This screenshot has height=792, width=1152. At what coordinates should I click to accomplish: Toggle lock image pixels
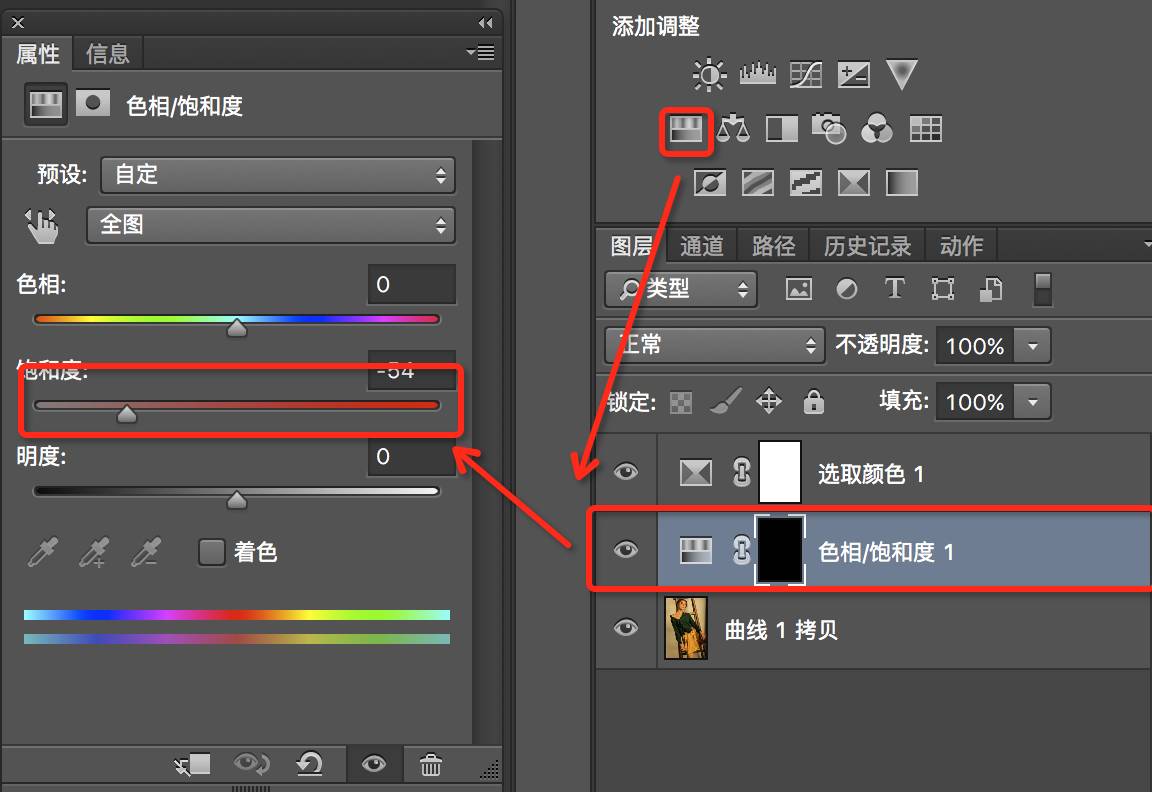coord(725,401)
